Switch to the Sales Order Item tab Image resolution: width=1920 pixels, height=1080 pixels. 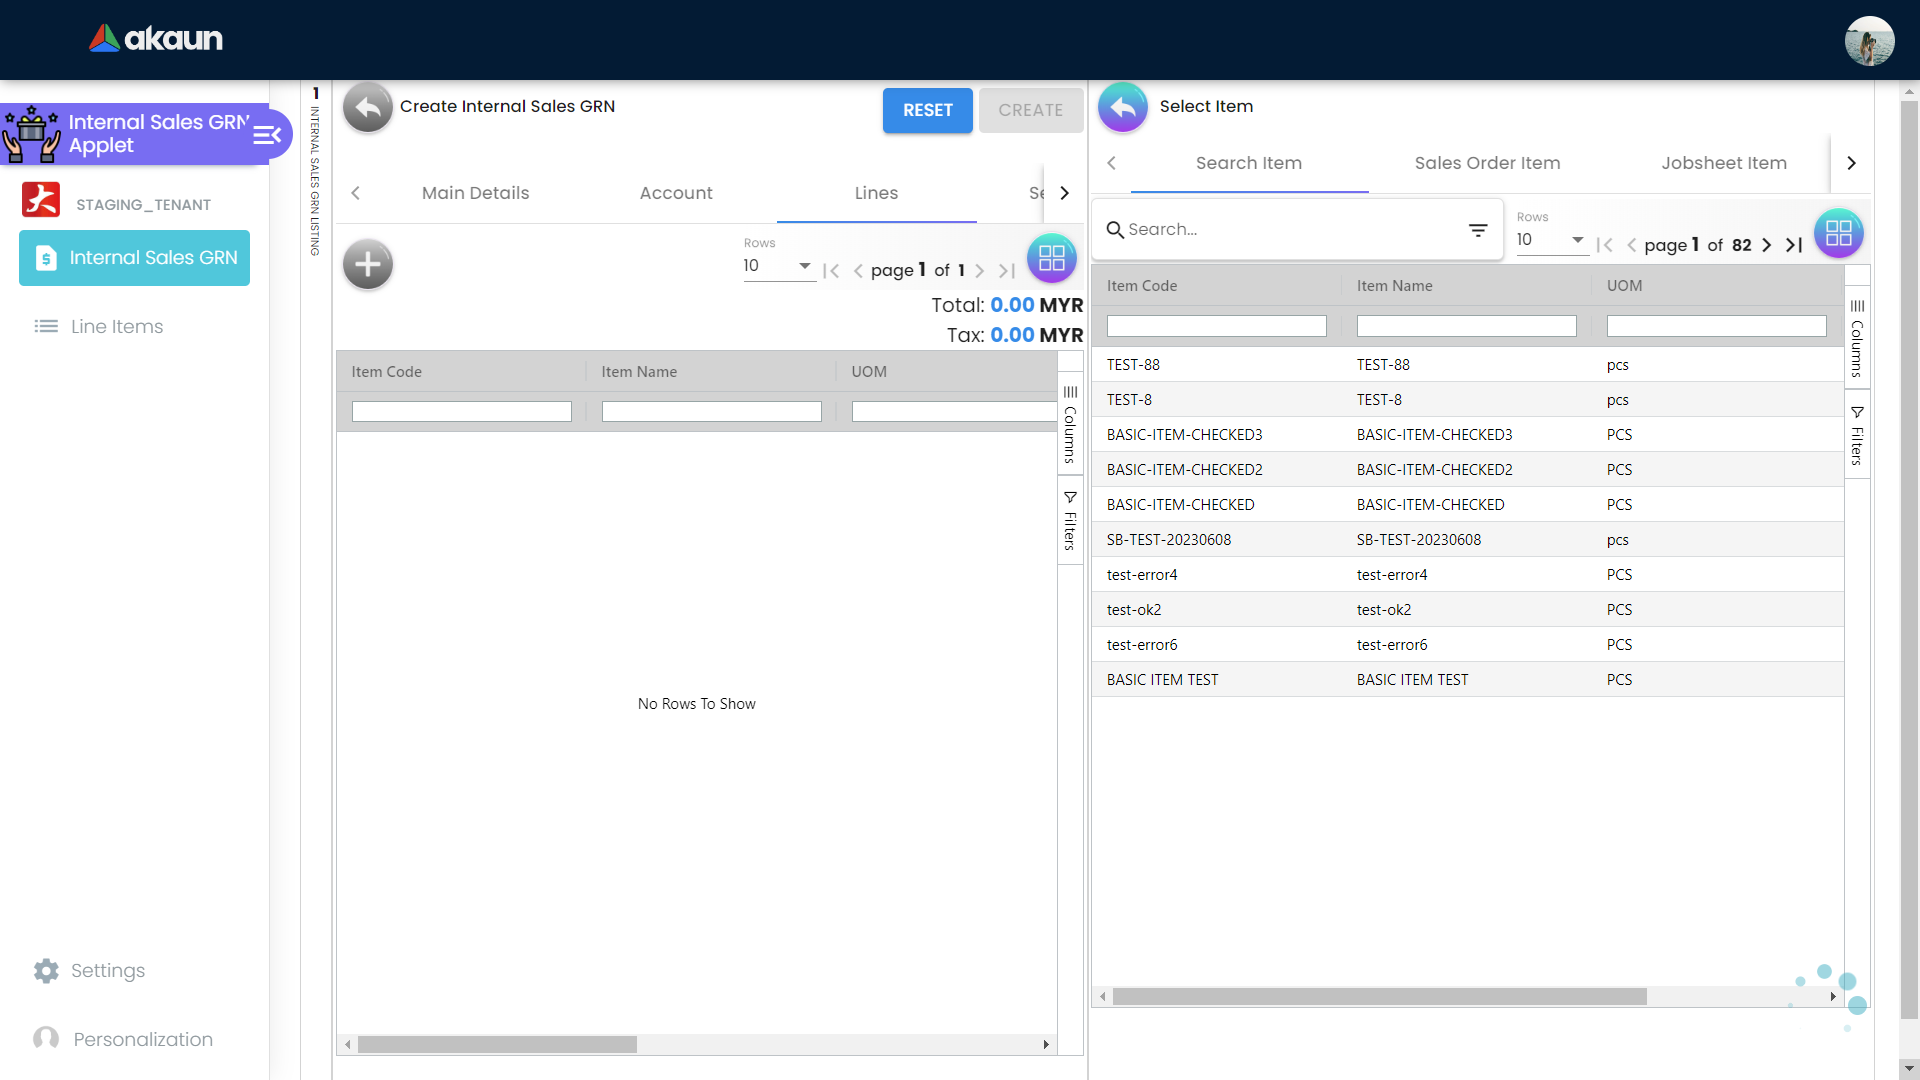point(1487,163)
